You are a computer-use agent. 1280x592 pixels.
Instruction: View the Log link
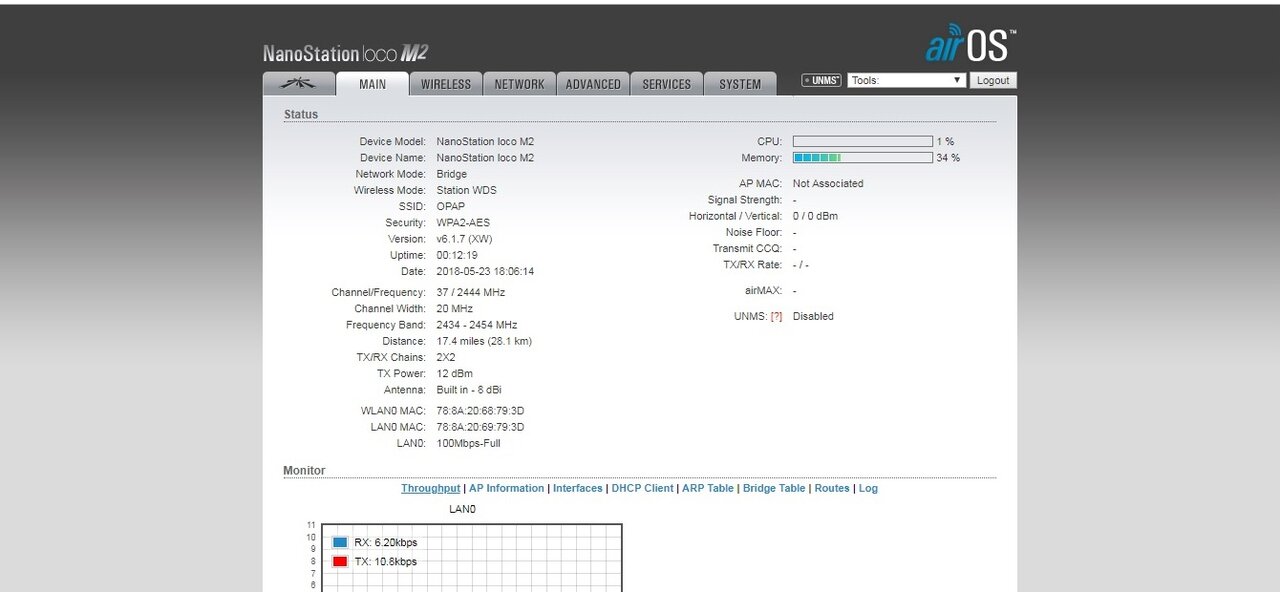pos(868,488)
